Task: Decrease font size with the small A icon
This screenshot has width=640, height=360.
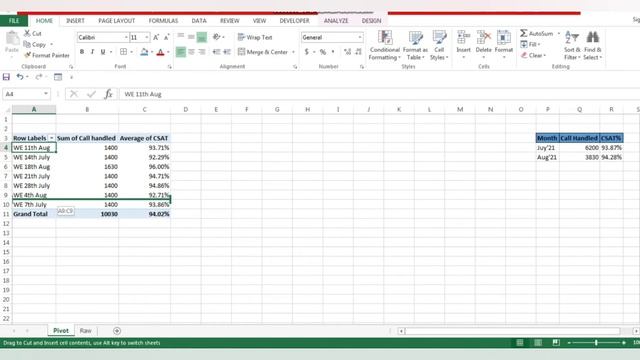Action: pyautogui.click(x=166, y=38)
